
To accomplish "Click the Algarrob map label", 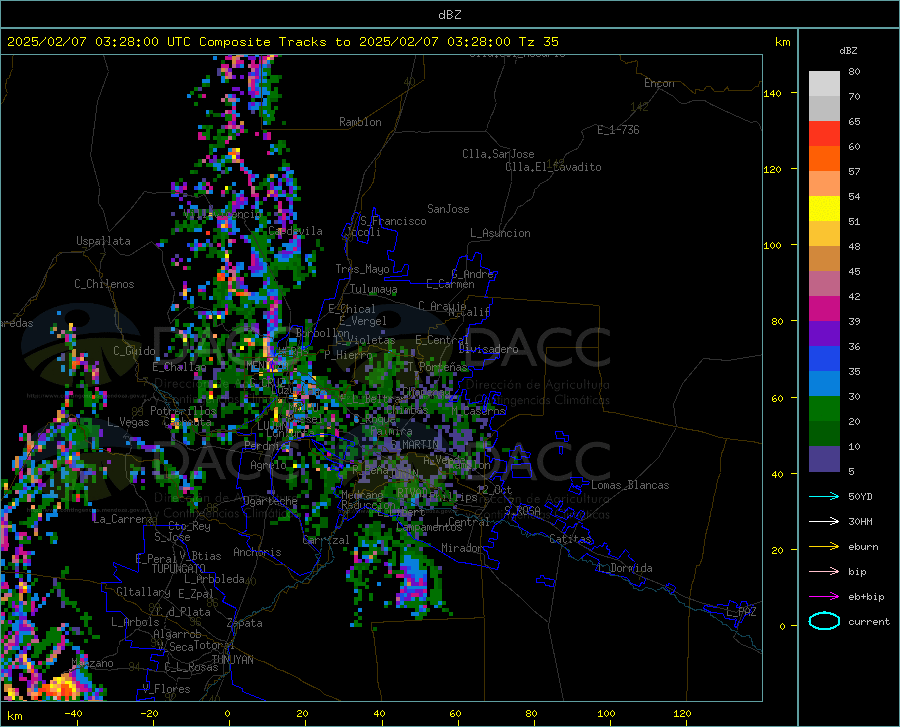I will tap(177, 634).
